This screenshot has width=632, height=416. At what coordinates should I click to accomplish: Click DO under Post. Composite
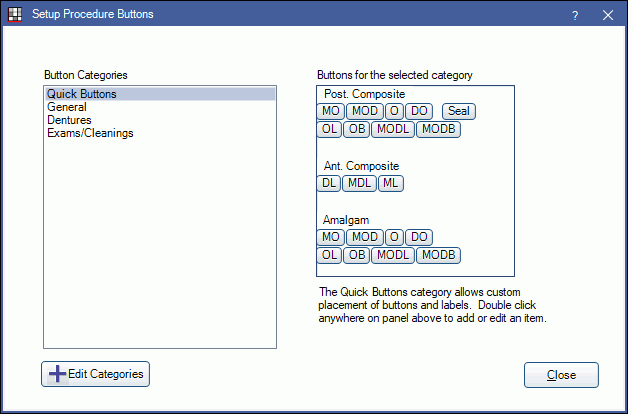[419, 111]
